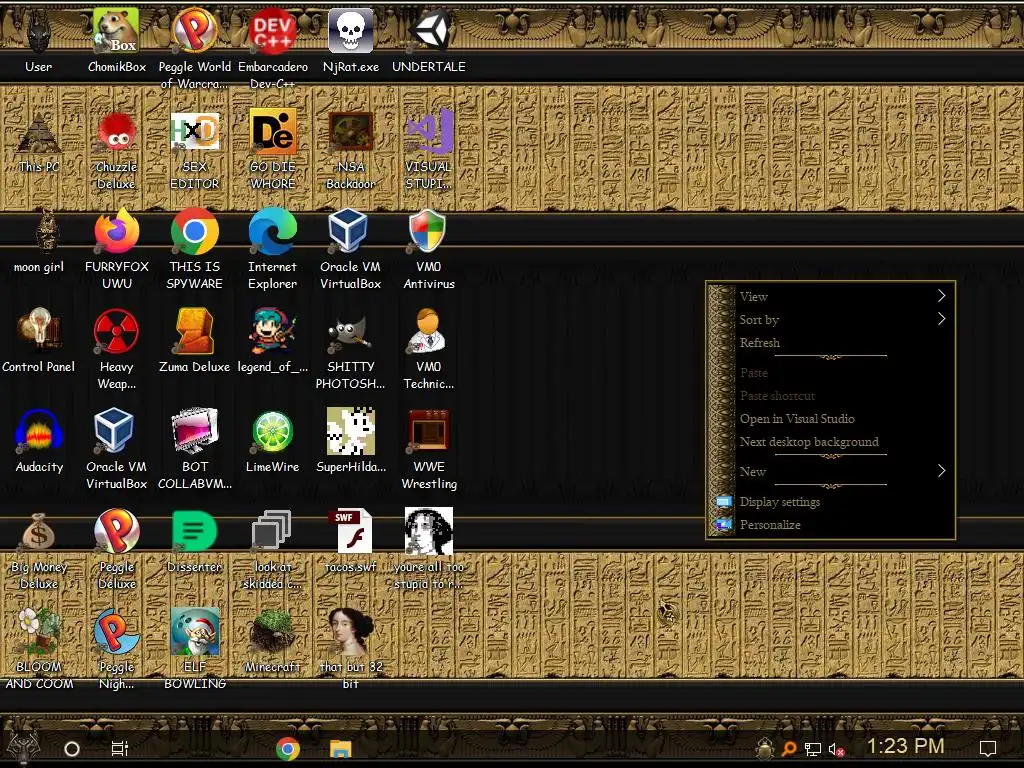Select the tacos.swf Flash file
Screen dimensions: 1024x768
pos(351,532)
